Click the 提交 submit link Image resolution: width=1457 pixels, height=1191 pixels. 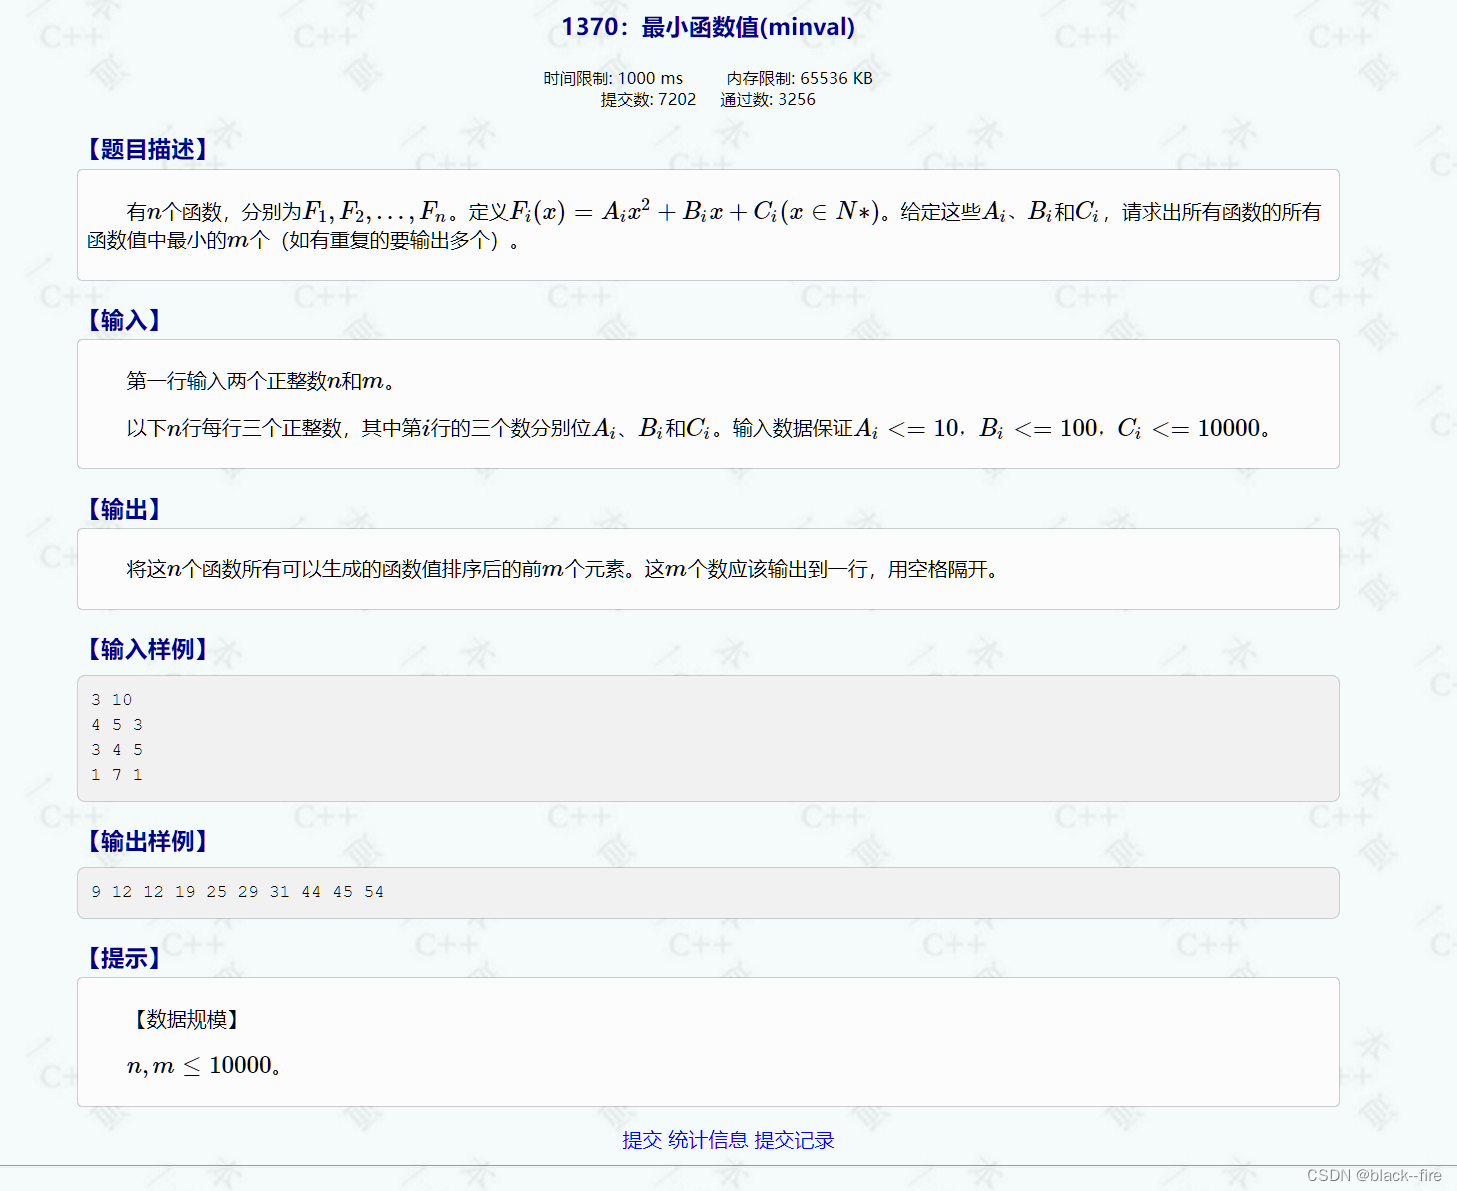tap(642, 1140)
